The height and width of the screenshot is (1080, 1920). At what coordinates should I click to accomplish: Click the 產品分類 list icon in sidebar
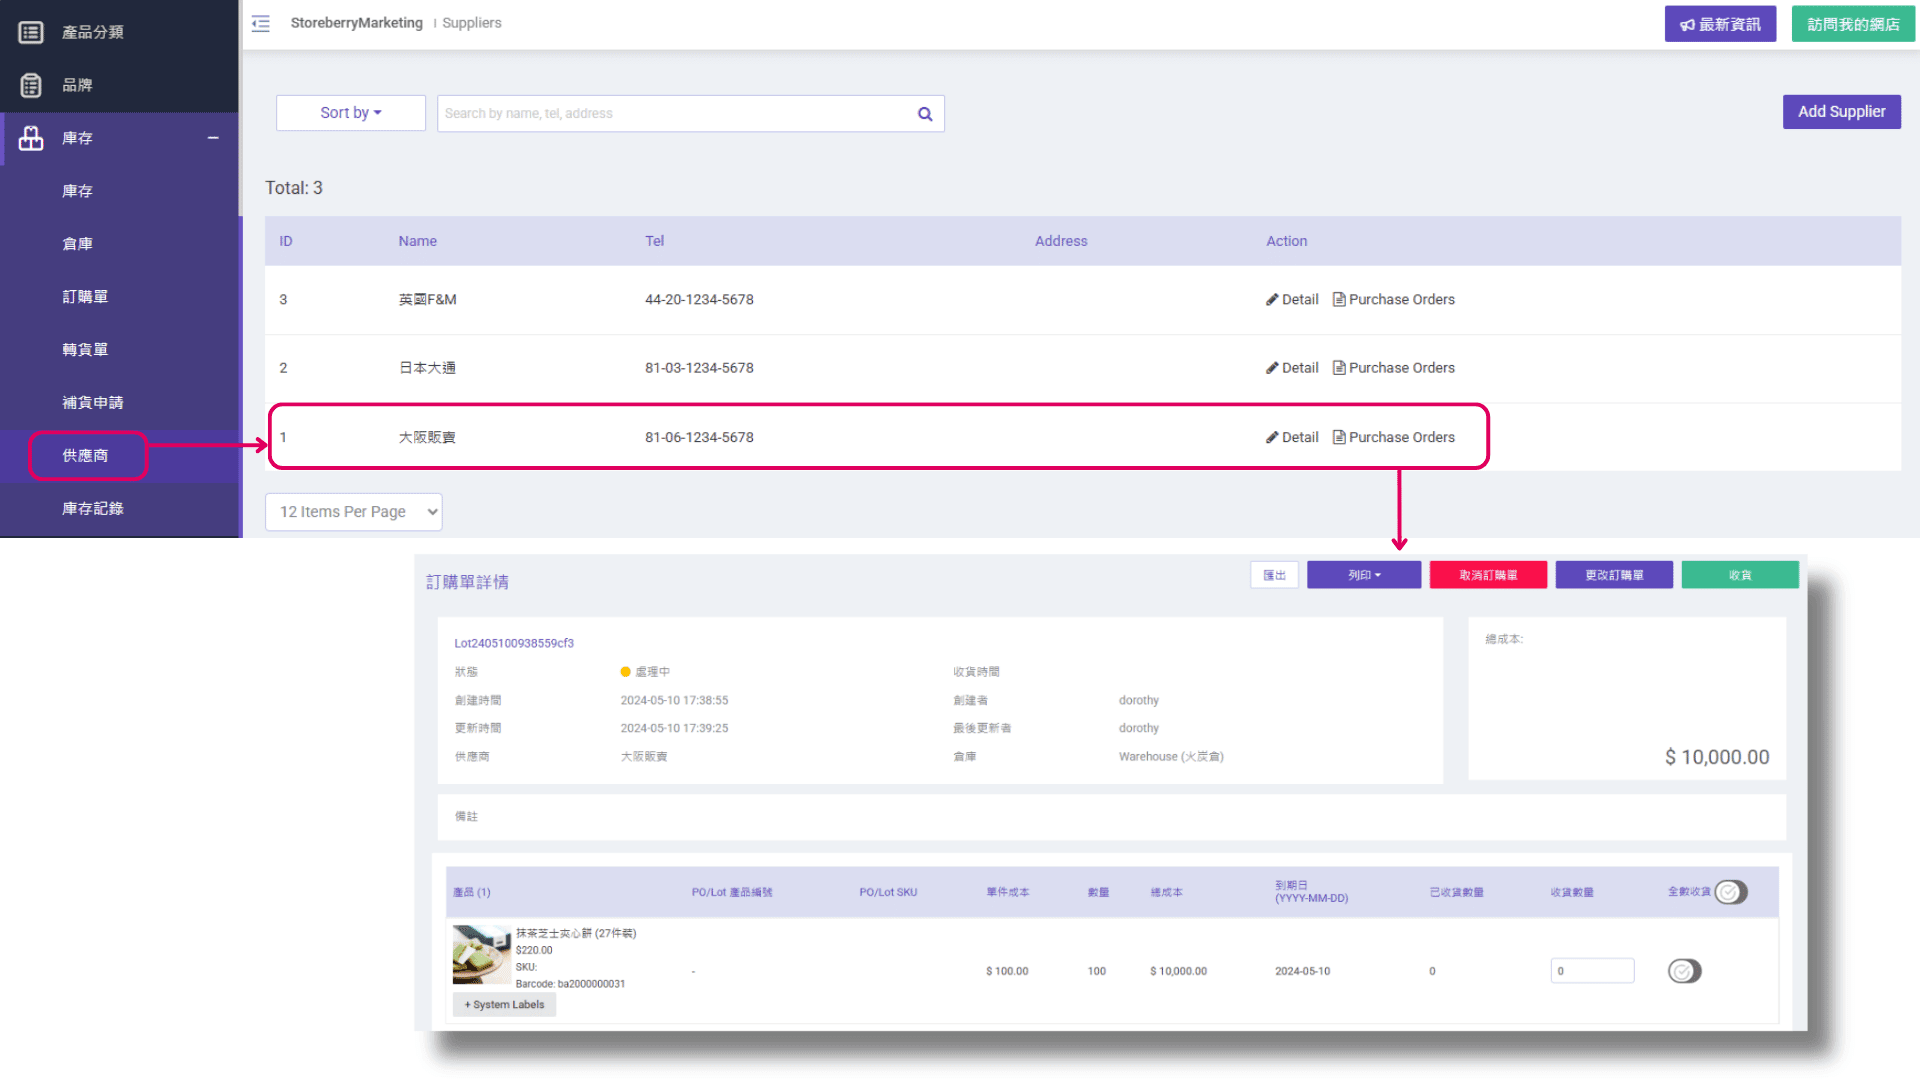coord(31,32)
